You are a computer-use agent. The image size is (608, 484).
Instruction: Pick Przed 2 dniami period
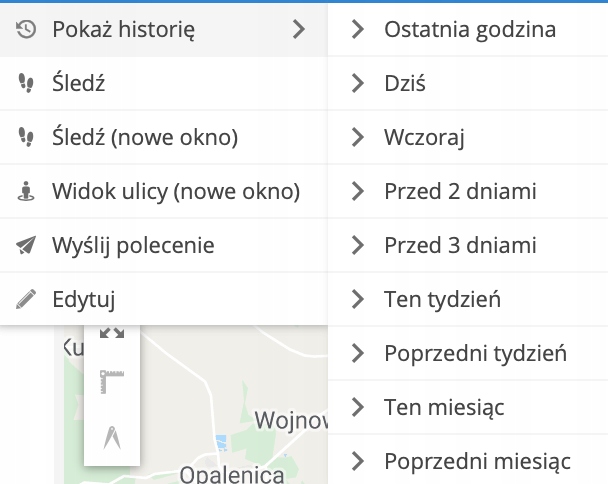coord(468,191)
